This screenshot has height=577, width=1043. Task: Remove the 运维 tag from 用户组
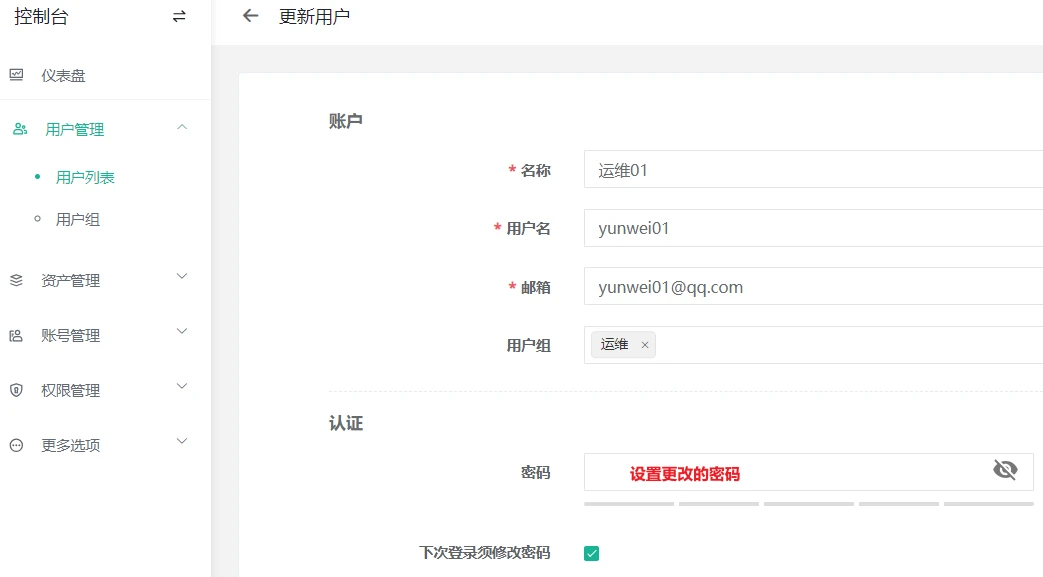(x=645, y=345)
